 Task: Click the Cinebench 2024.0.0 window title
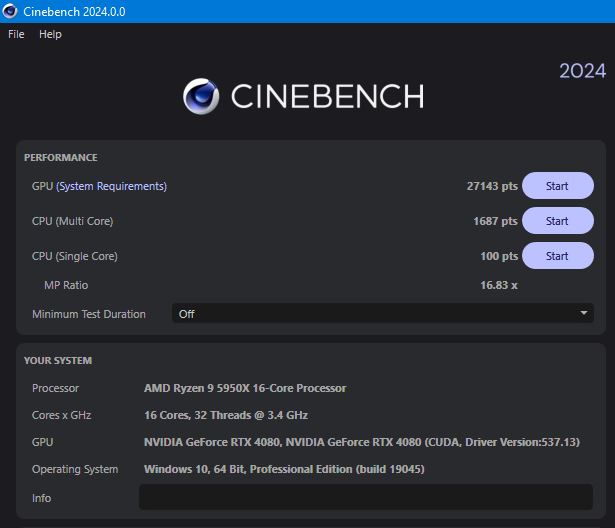click(74, 11)
